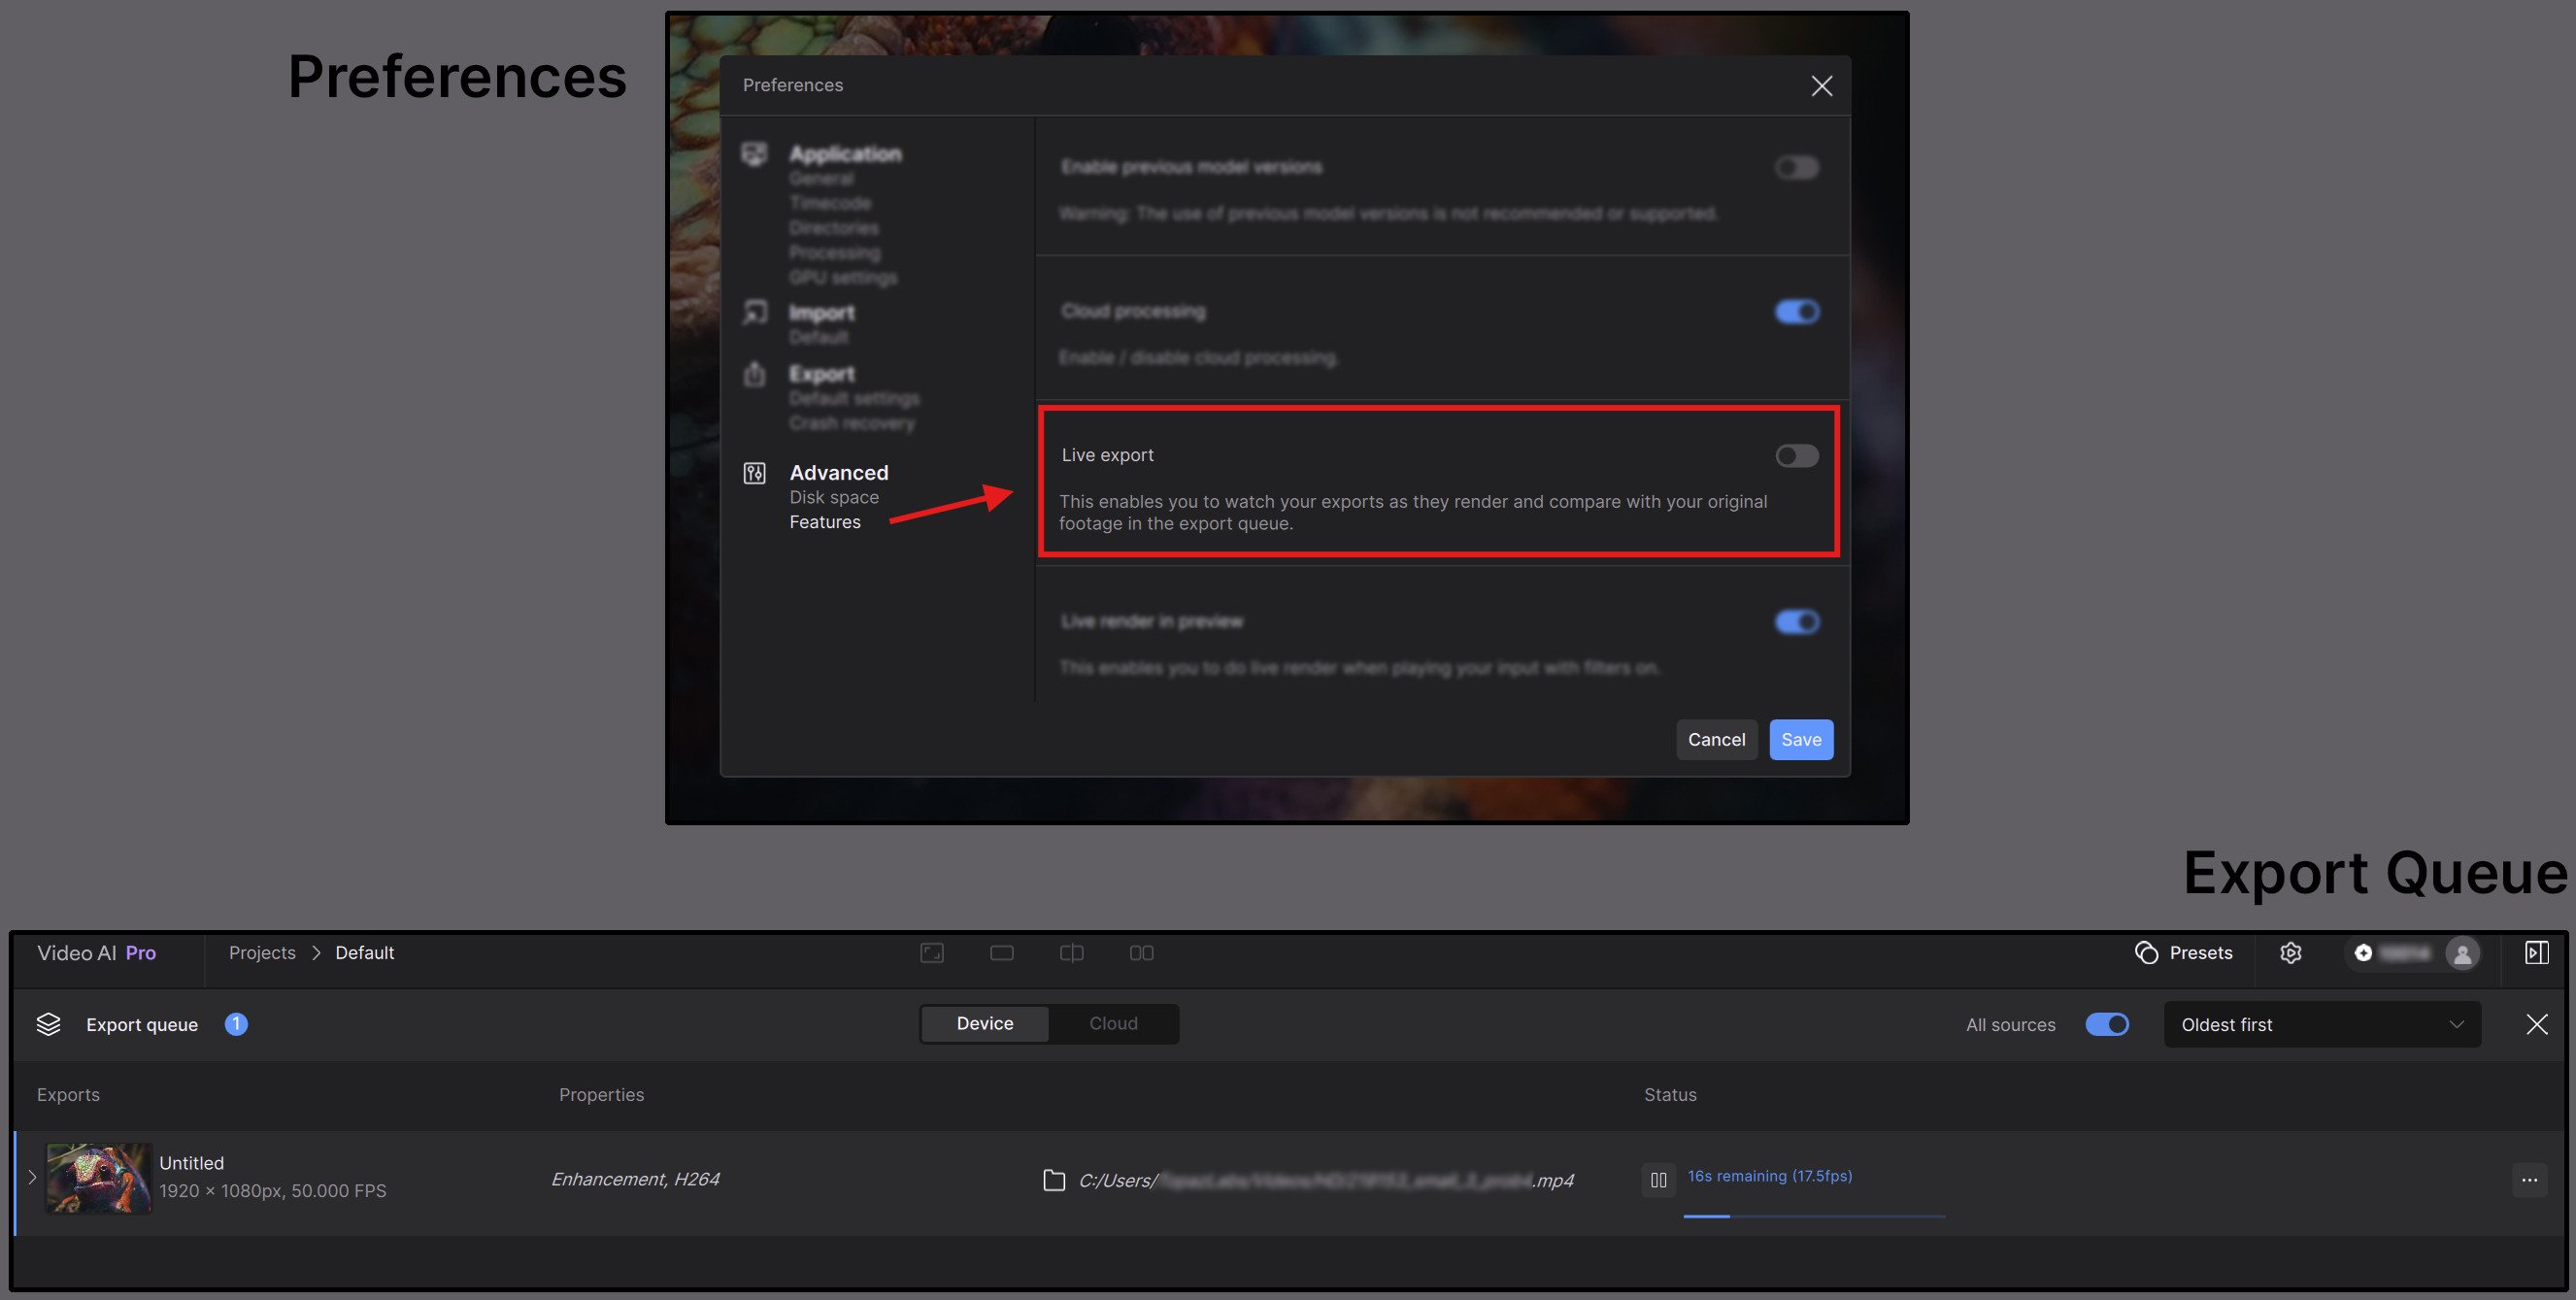Select Features under Advanced
This screenshot has width=2576, height=1300.
point(824,522)
